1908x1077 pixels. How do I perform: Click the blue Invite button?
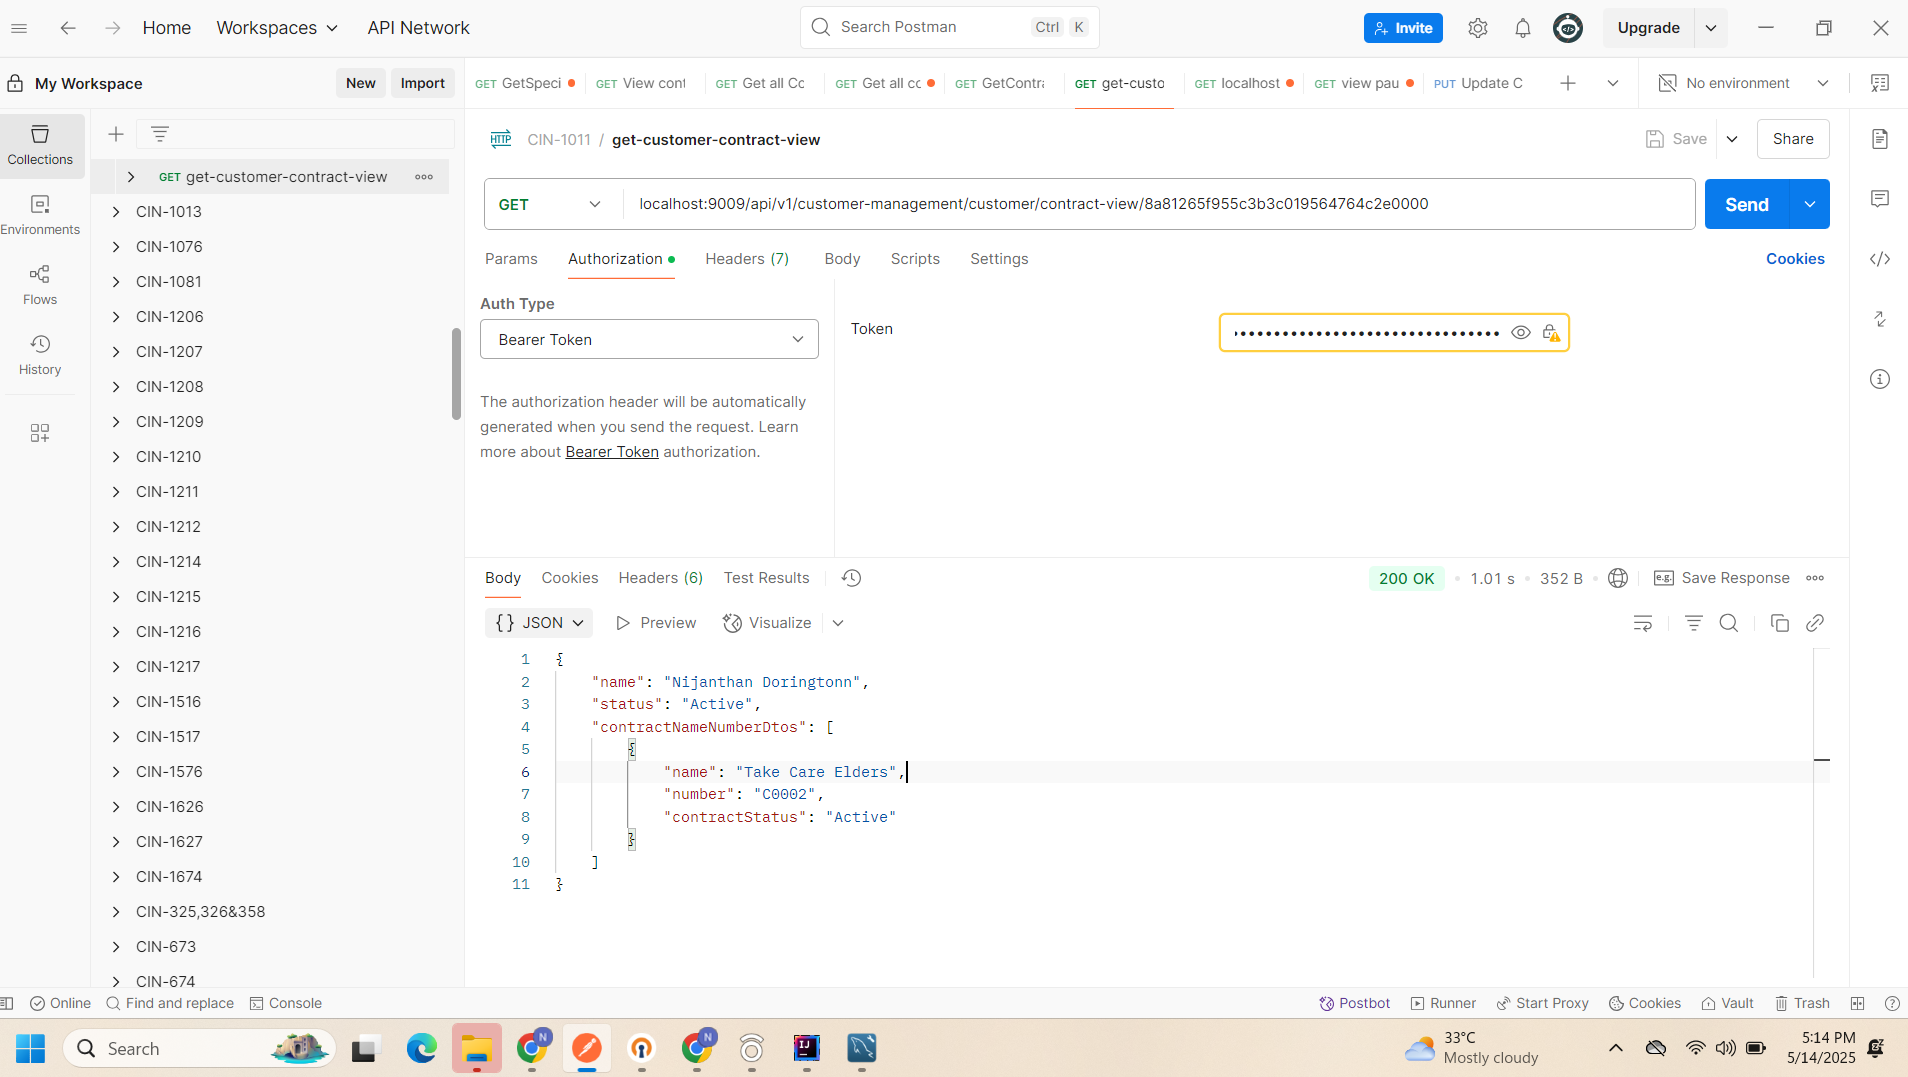coord(1403,28)
